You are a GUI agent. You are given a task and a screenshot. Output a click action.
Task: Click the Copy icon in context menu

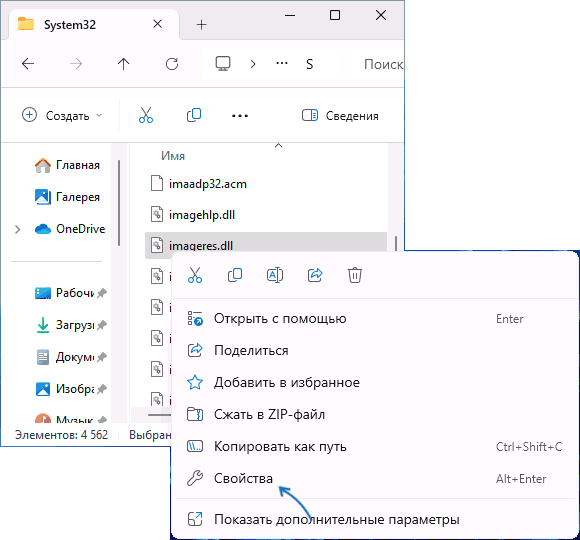tap(235, 275)
